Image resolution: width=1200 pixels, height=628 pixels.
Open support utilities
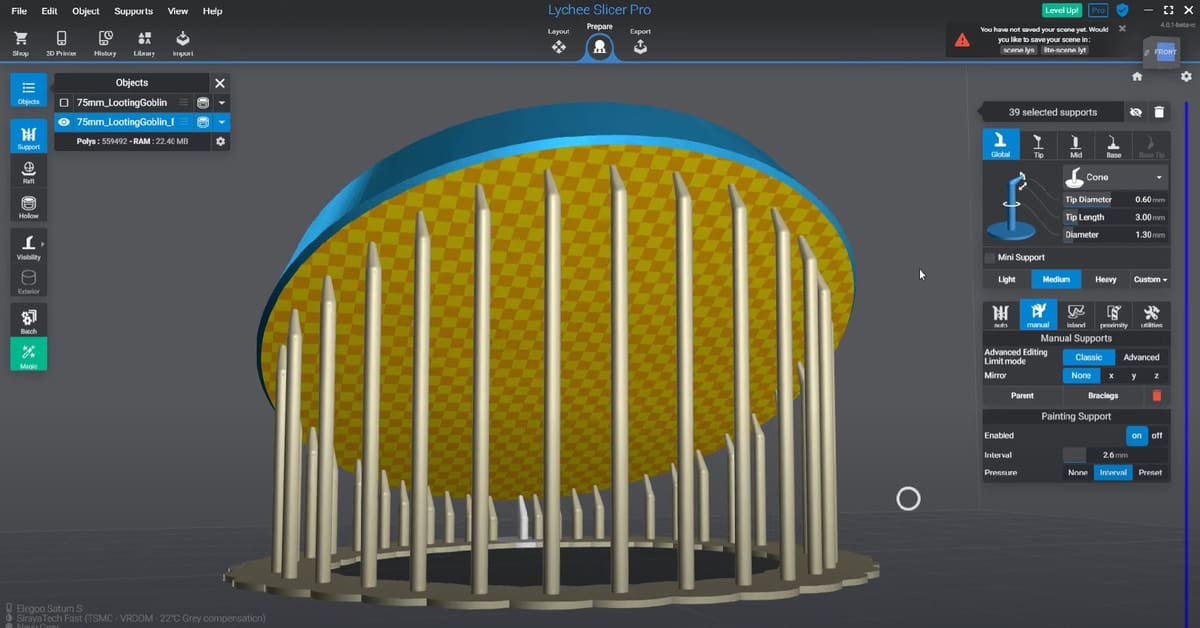(1152, 315)
